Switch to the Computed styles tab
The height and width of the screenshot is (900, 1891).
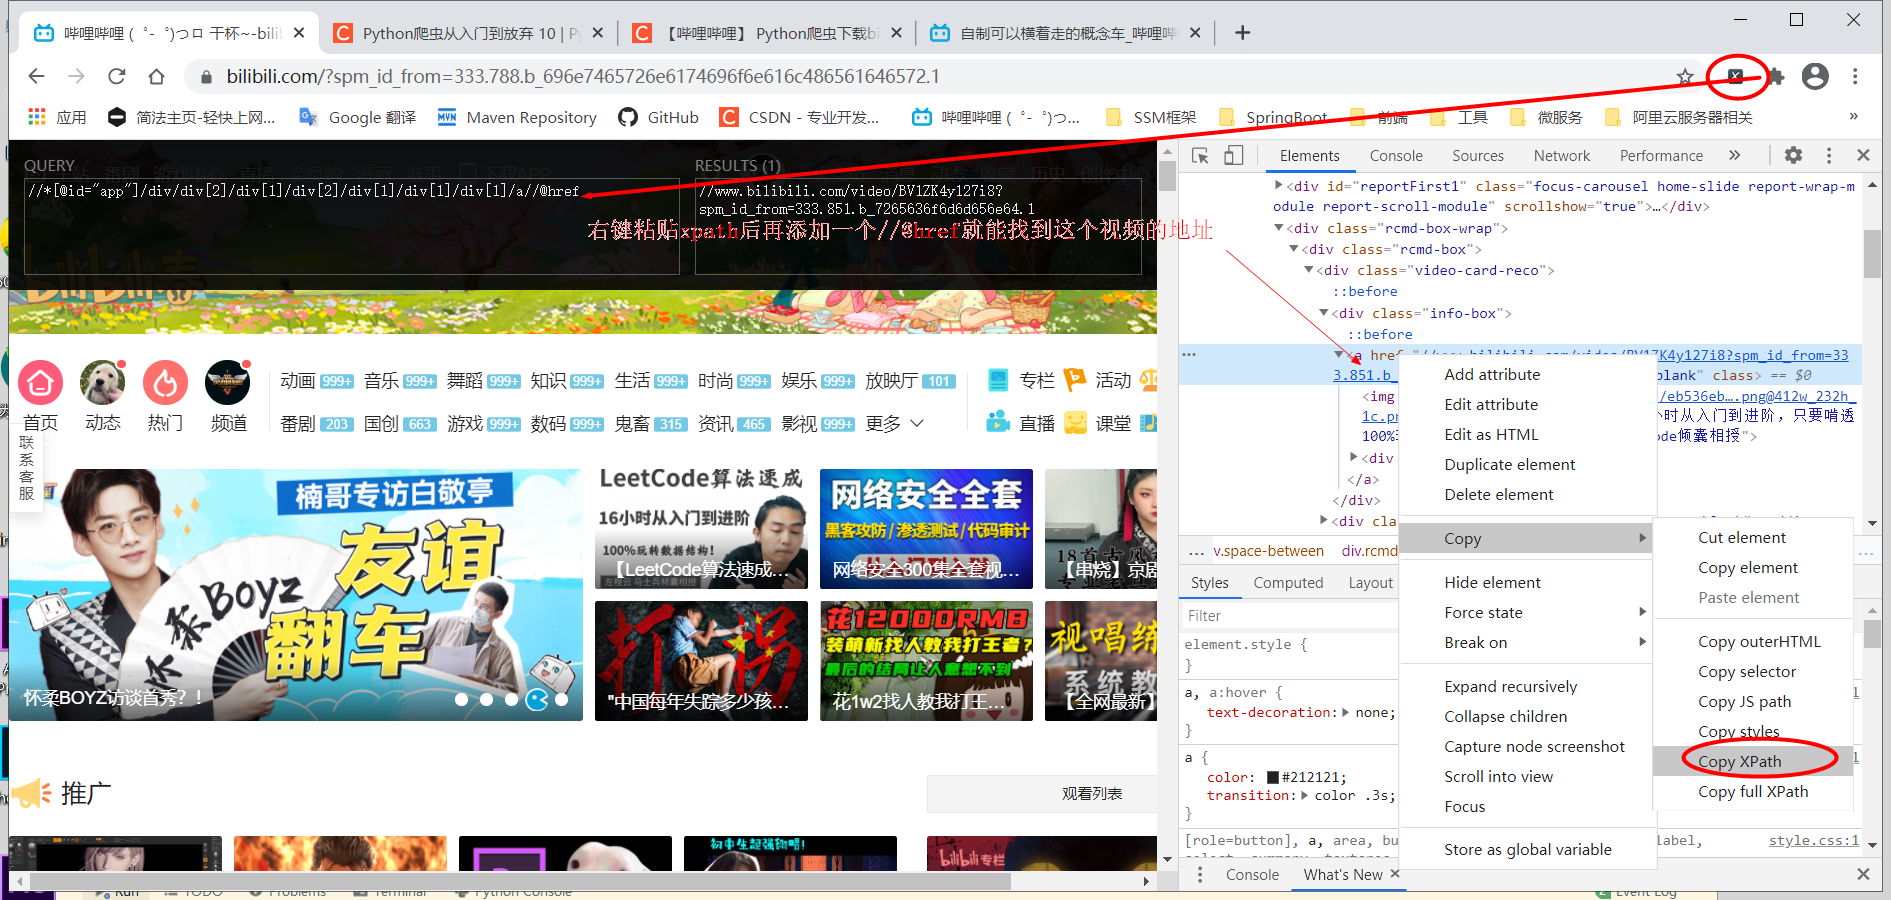pyautogui.click(x=1288, y=582)
